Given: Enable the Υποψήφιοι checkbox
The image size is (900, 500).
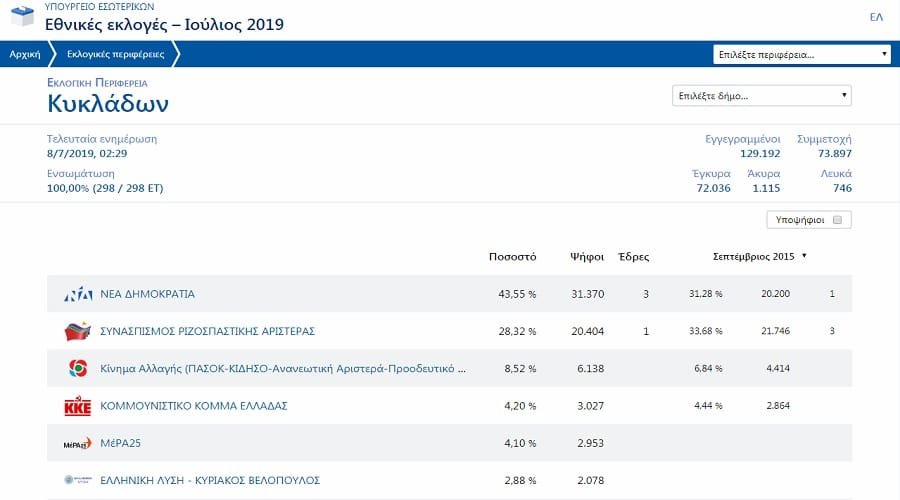Looking at the screenshot, I should click(837, 220).
